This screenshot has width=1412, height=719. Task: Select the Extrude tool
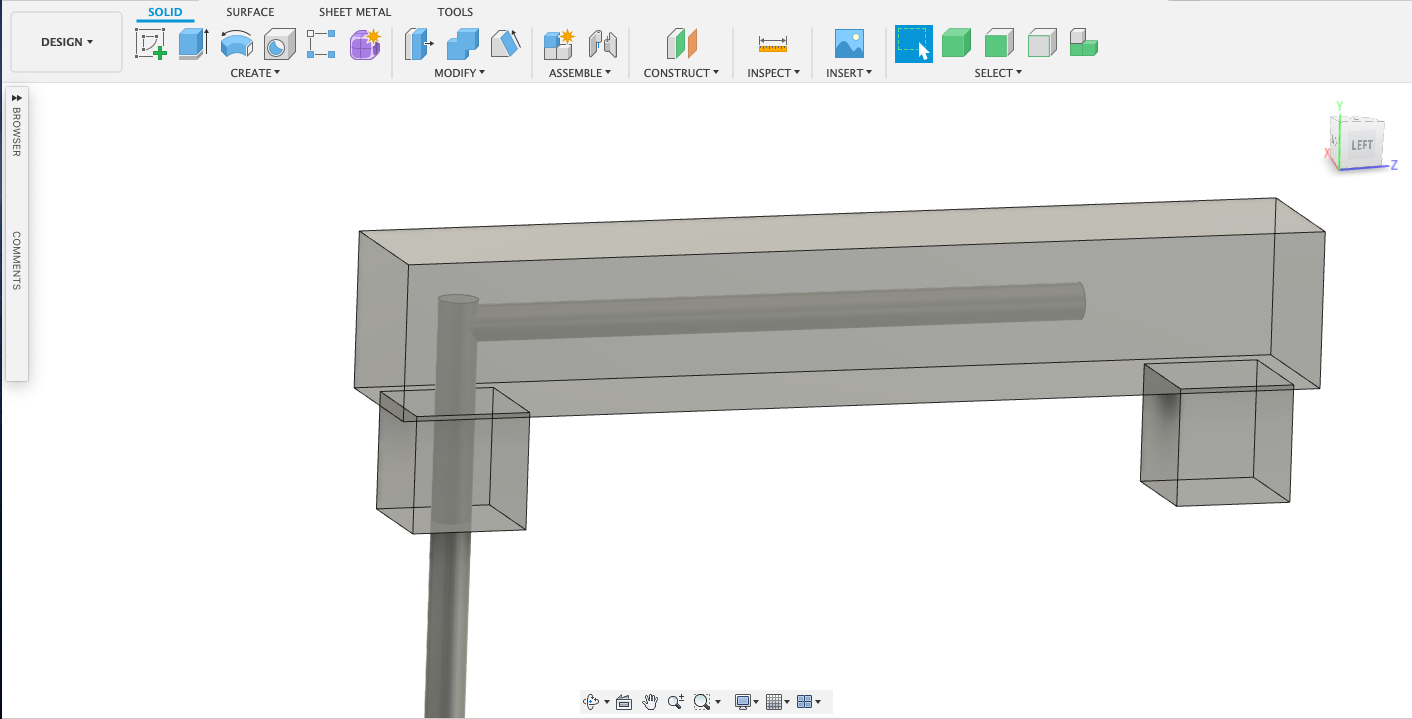193,44
